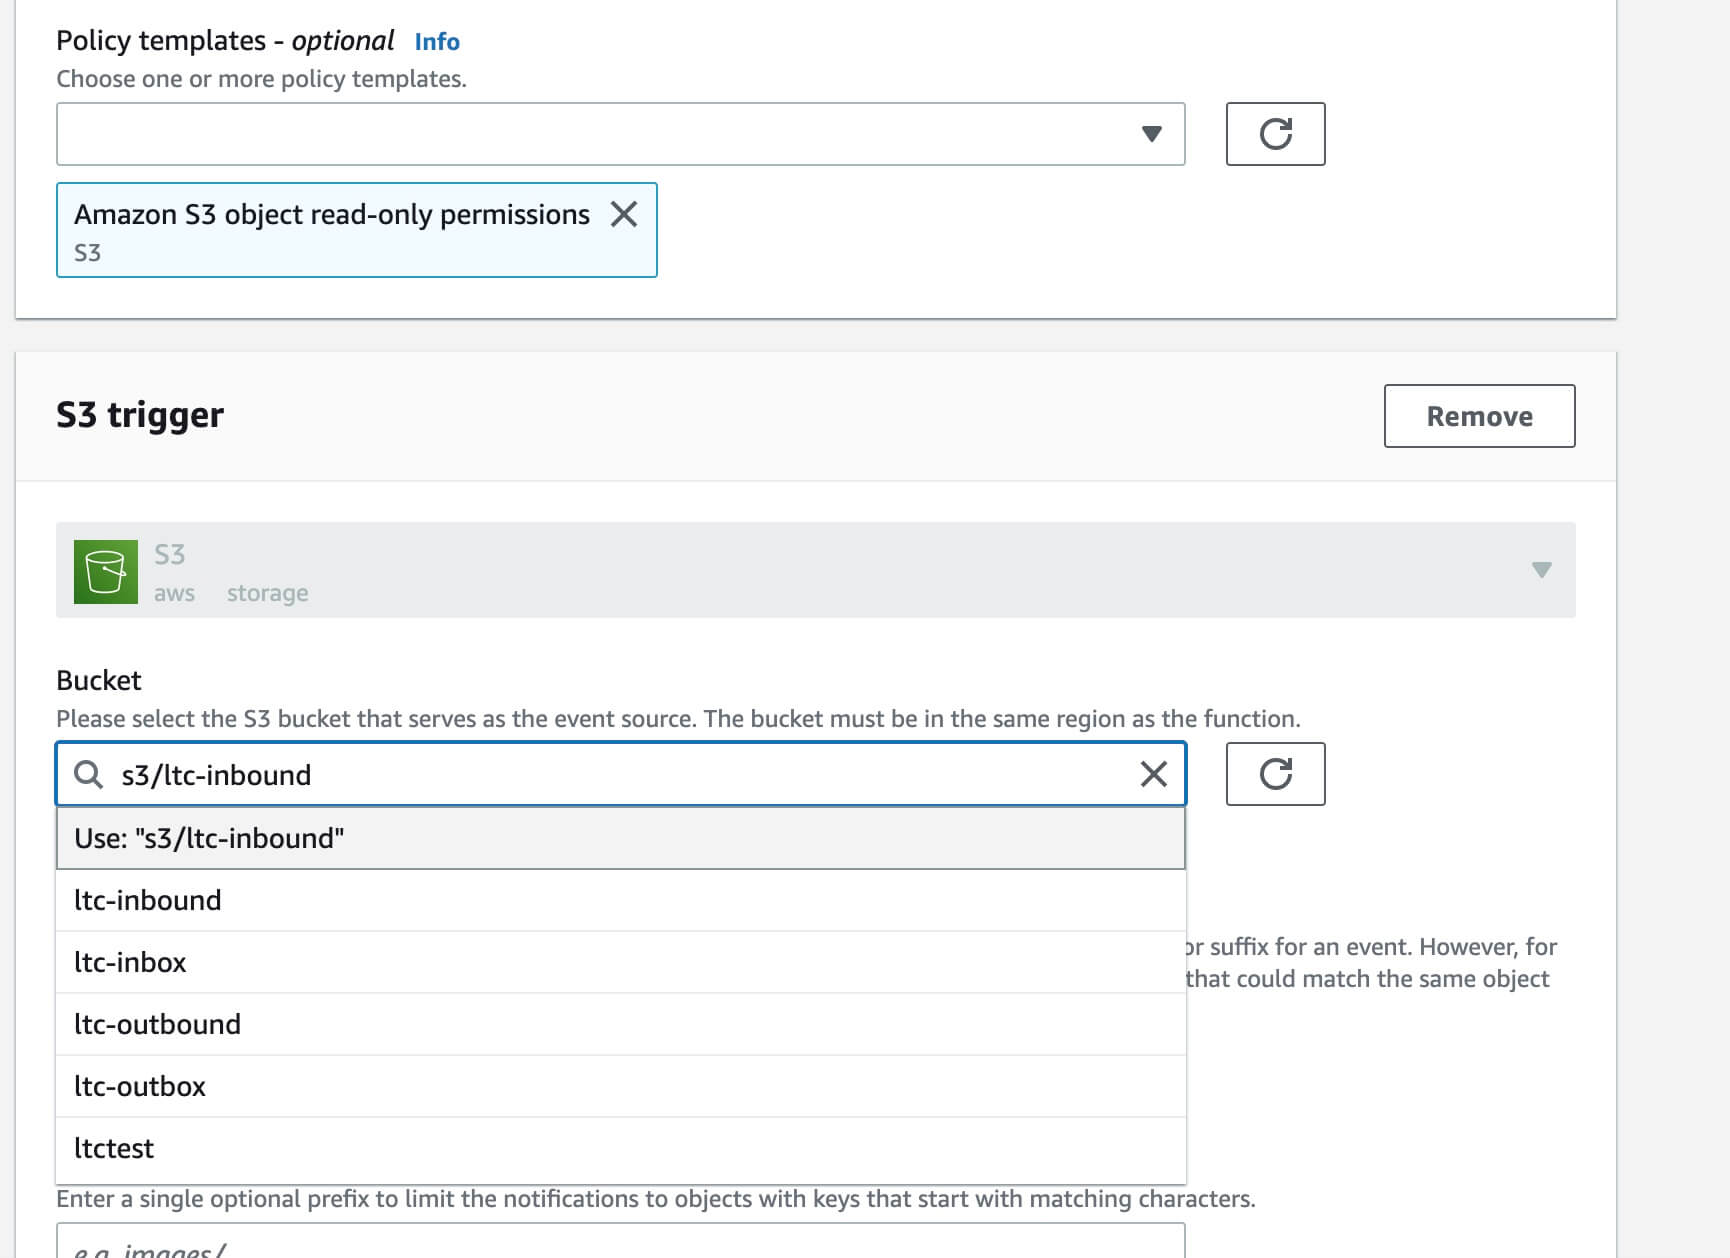
Task: Select the ltc-outbox bucket
Action: [620, 1086]
